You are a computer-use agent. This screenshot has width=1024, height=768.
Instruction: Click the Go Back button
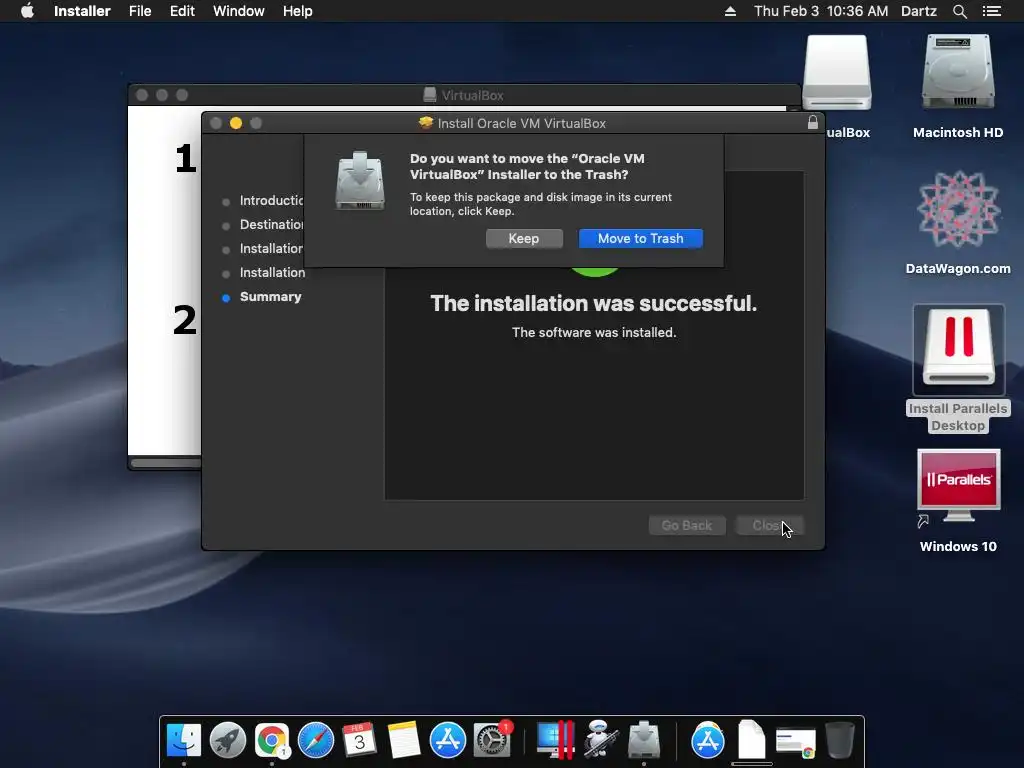687,525
